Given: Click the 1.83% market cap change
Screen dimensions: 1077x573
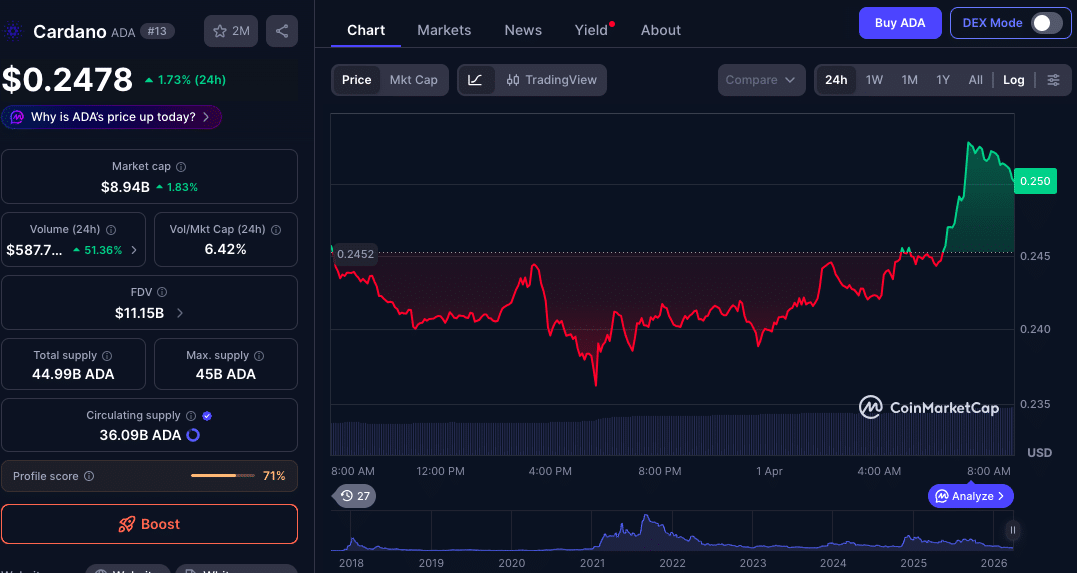Looking at the screenshot, I should coord(177,187).
